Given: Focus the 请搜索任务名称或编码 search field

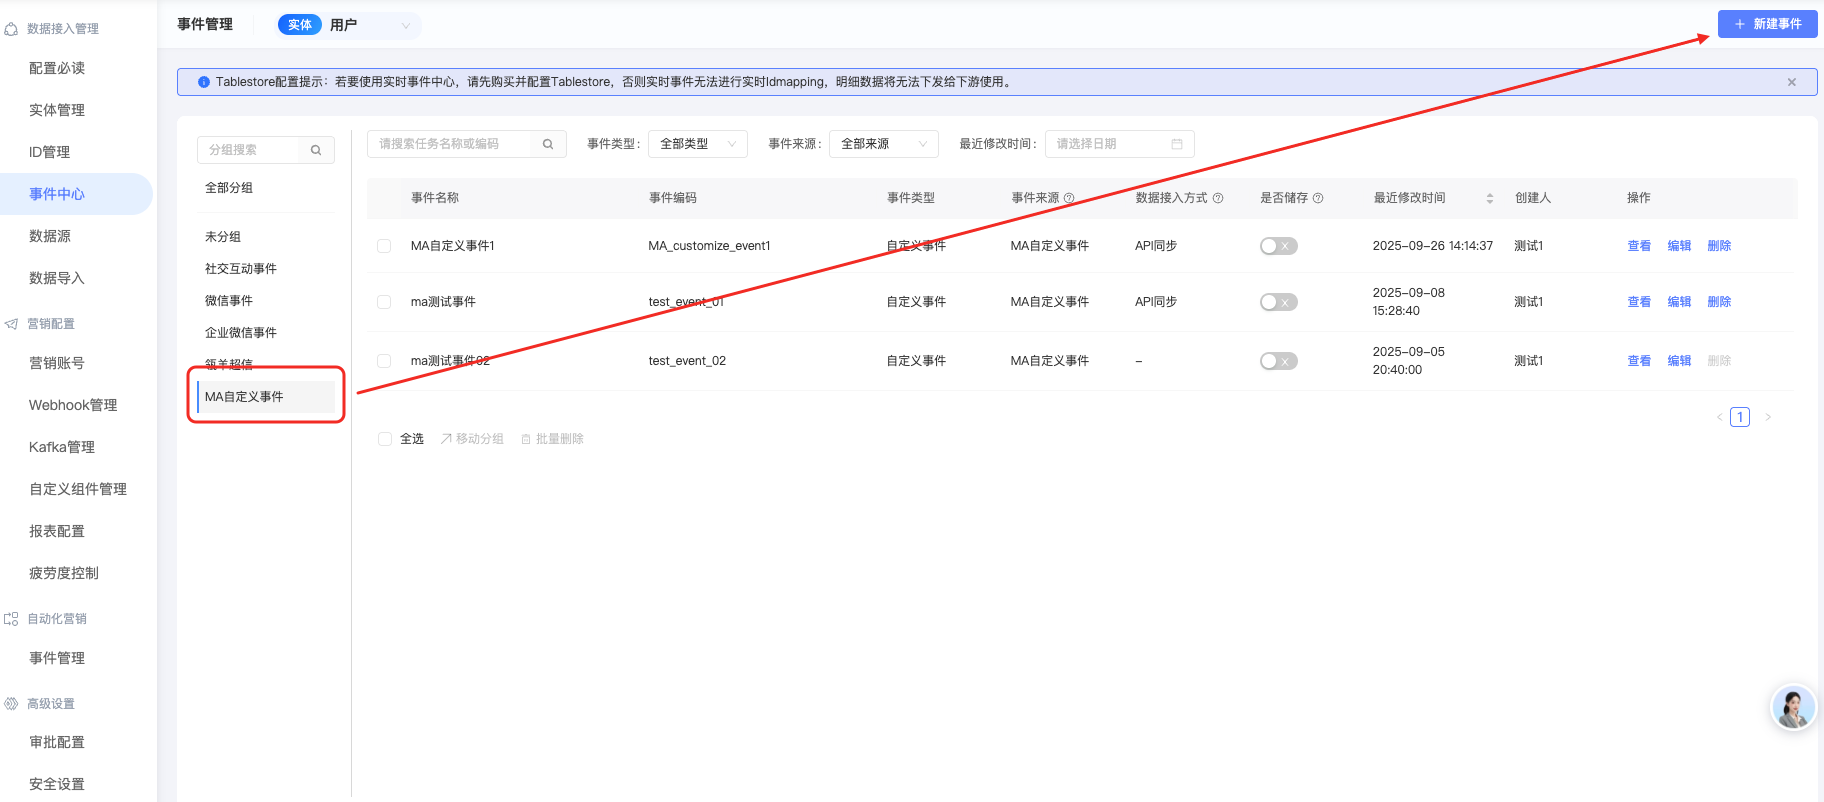Looking at the screenshot, I should [x=449, y=144].
